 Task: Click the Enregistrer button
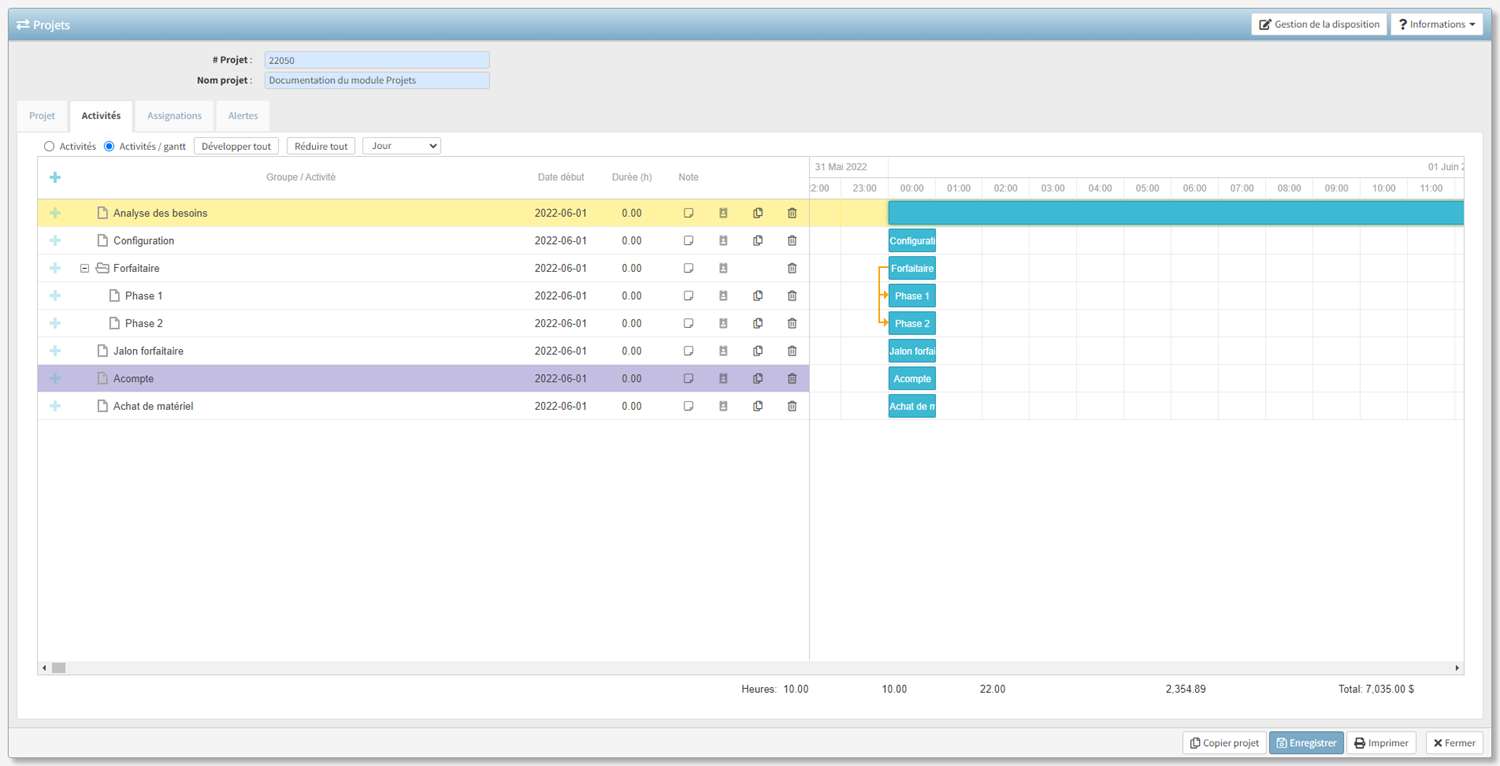1306,743
